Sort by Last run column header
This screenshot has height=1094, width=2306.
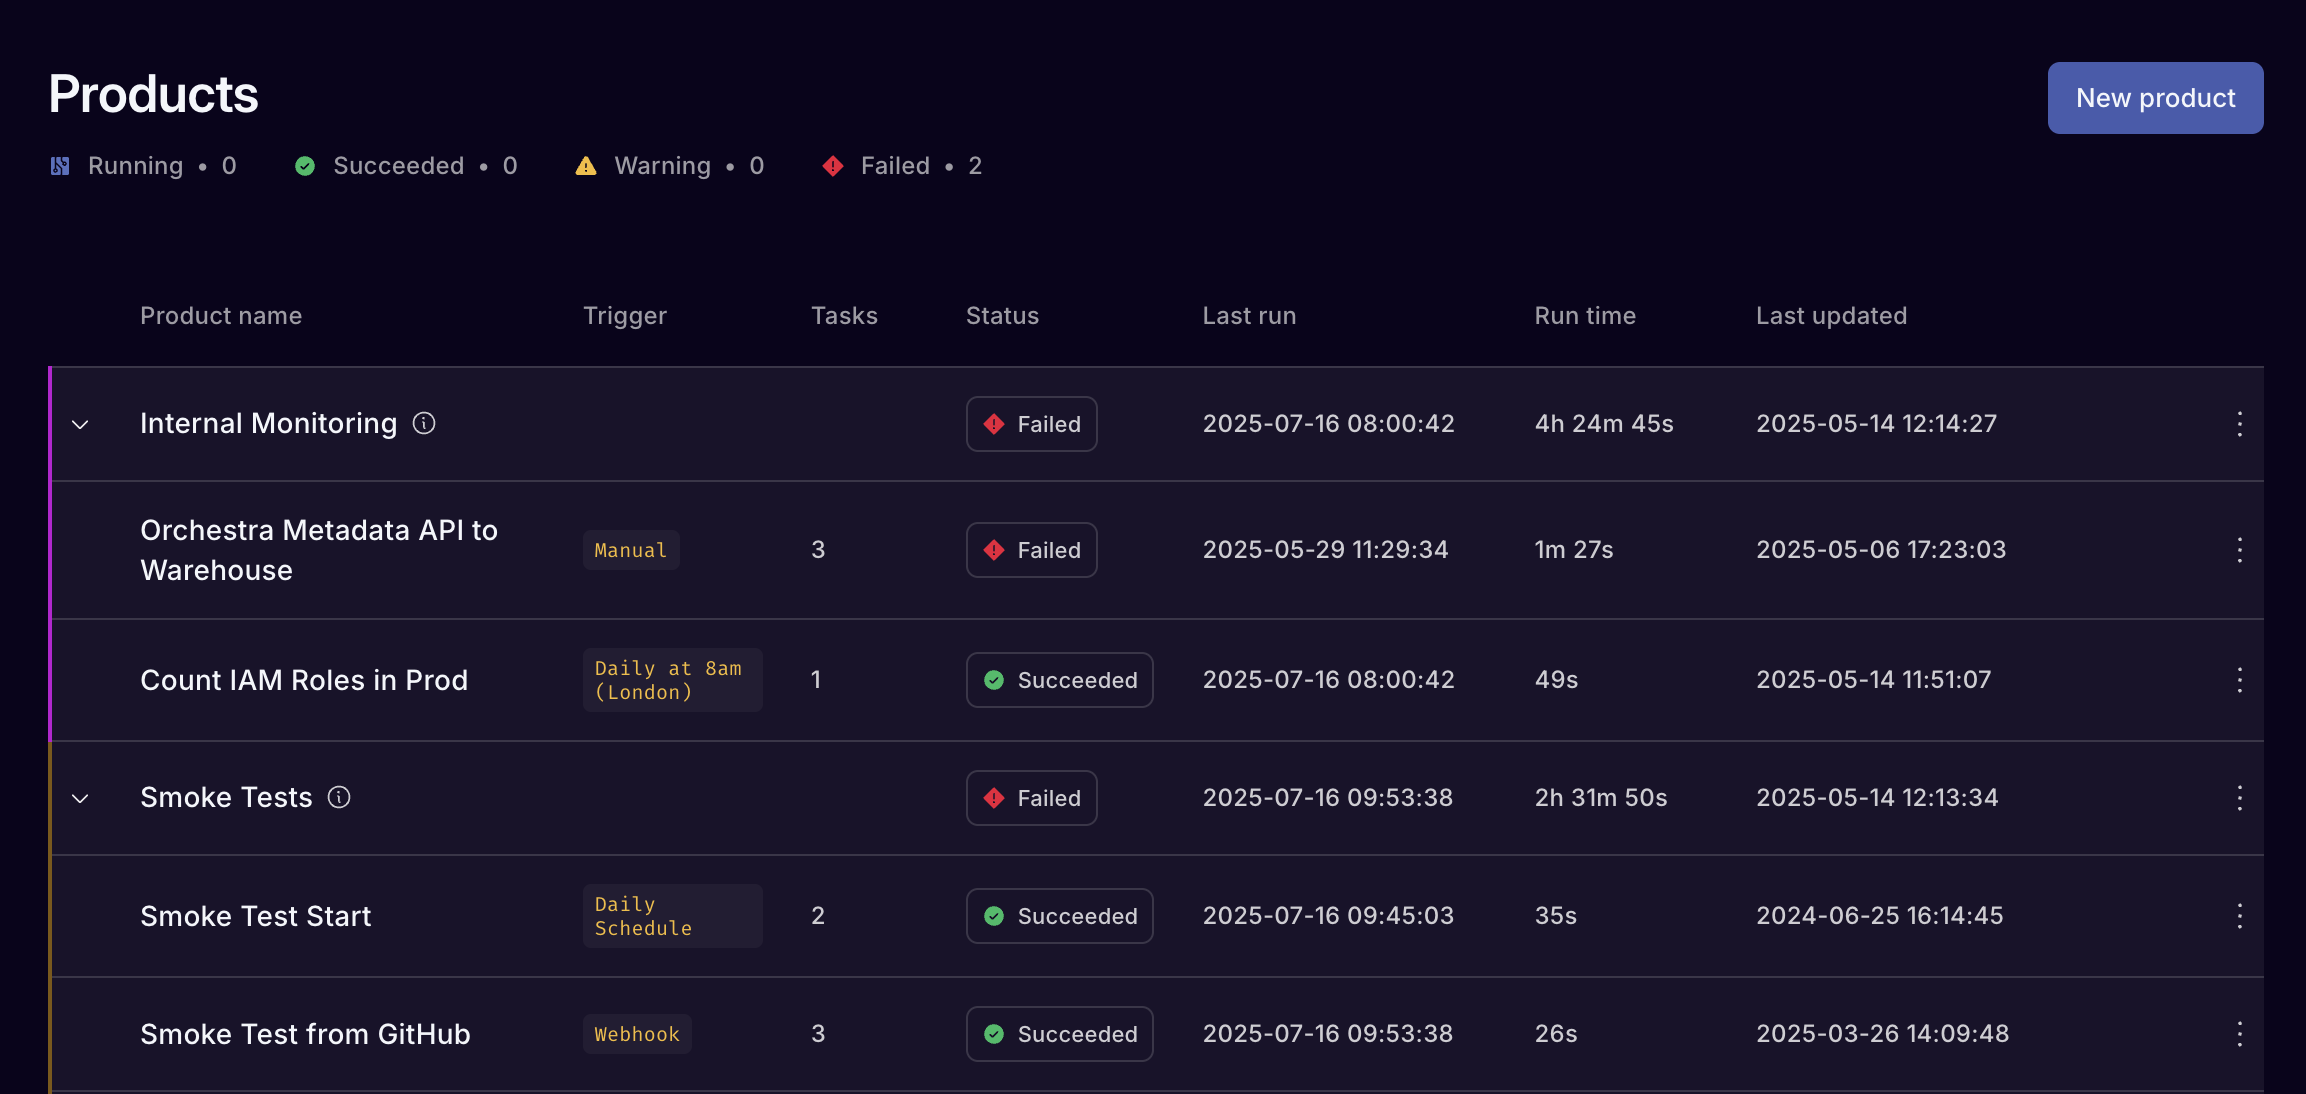[x=1249, y=316]
